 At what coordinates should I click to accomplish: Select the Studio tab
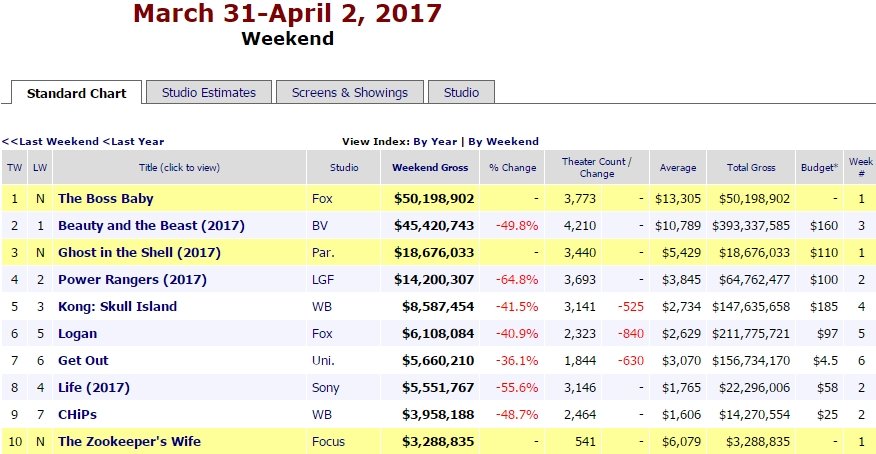(461, 92)
